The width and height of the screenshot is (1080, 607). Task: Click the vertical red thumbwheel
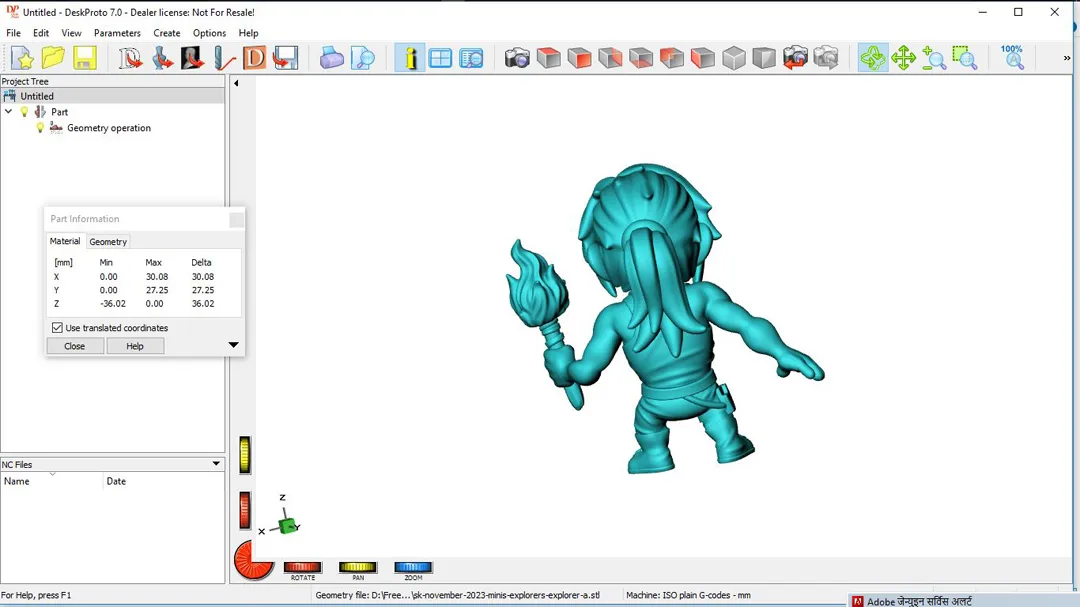245,511
